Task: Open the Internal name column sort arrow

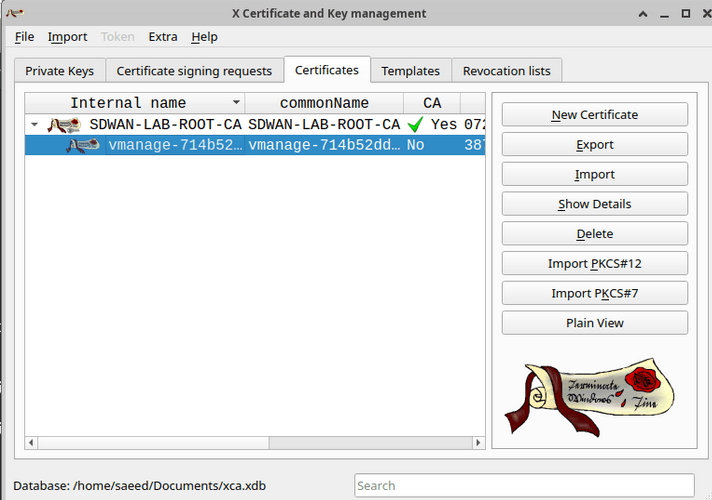Action: [x=236, y=103]
